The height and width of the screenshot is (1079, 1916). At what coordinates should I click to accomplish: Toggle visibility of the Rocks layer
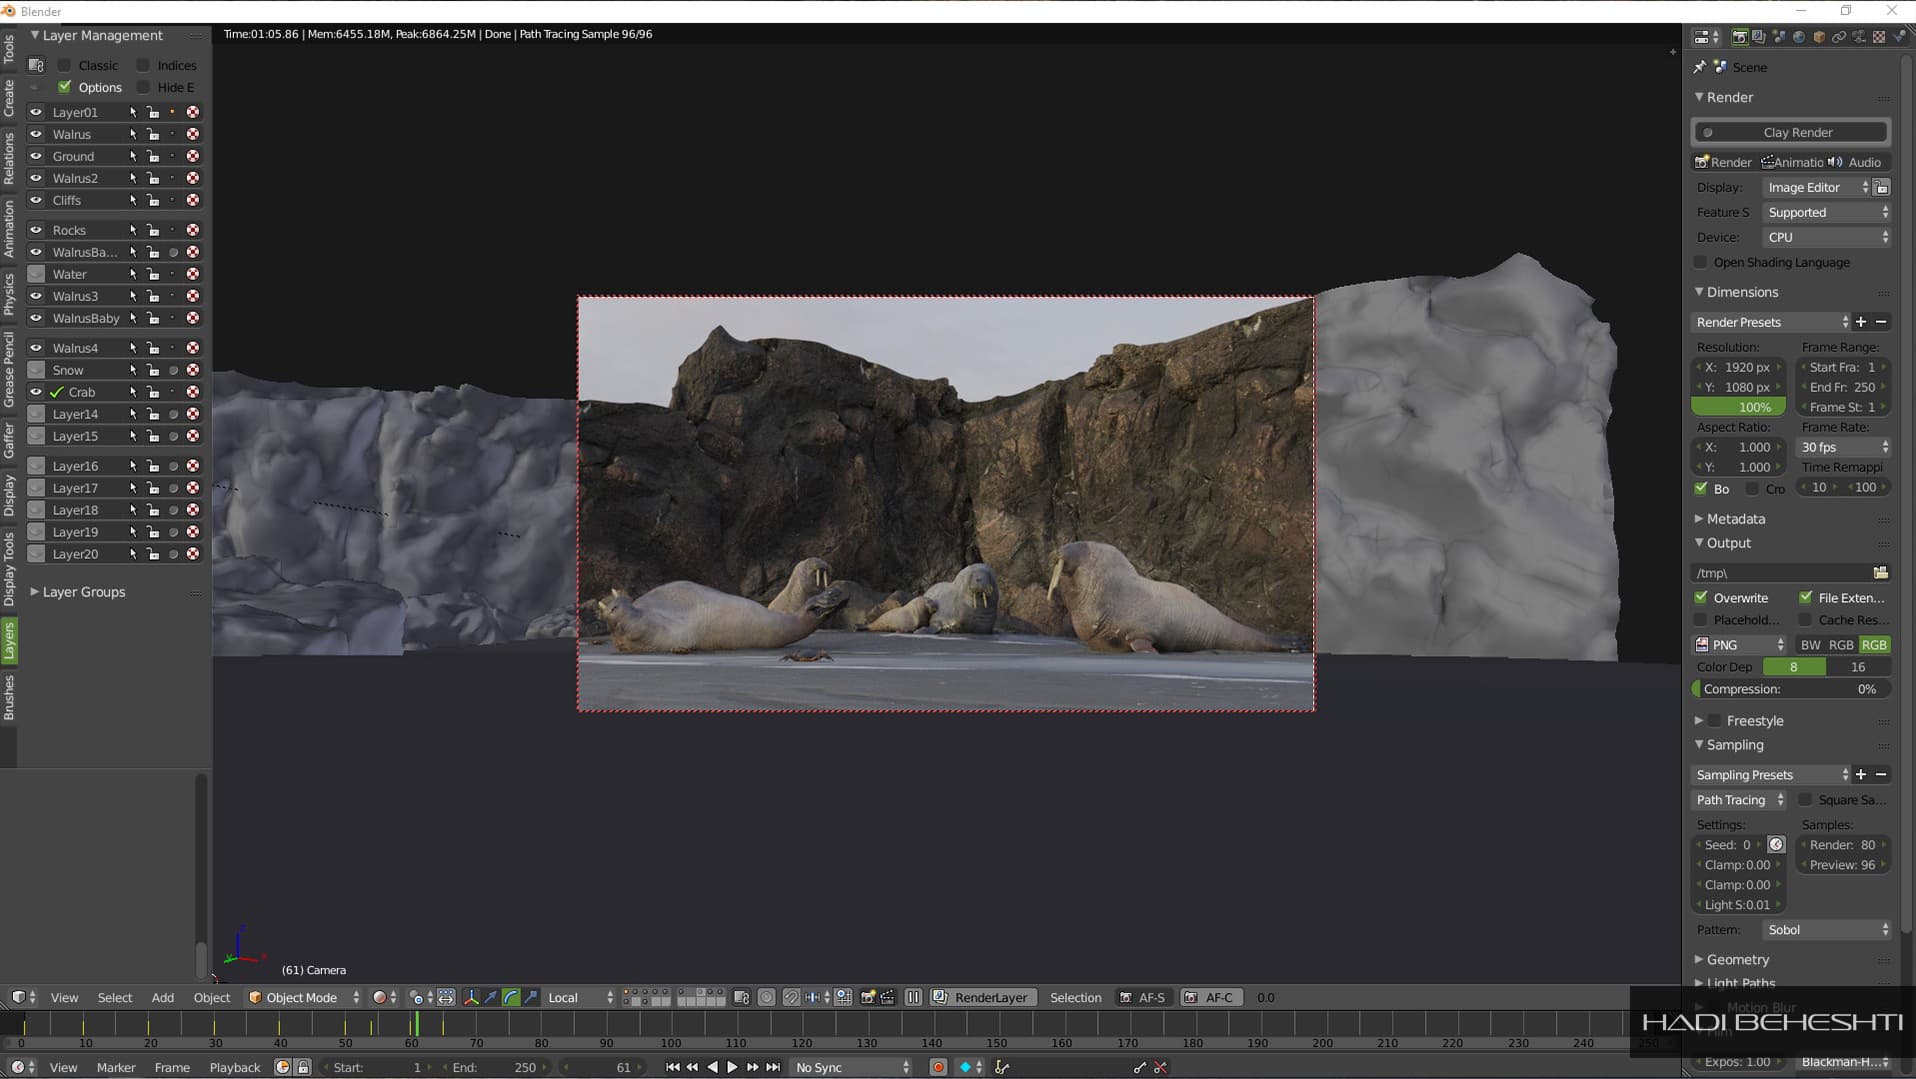pos(36,230)
